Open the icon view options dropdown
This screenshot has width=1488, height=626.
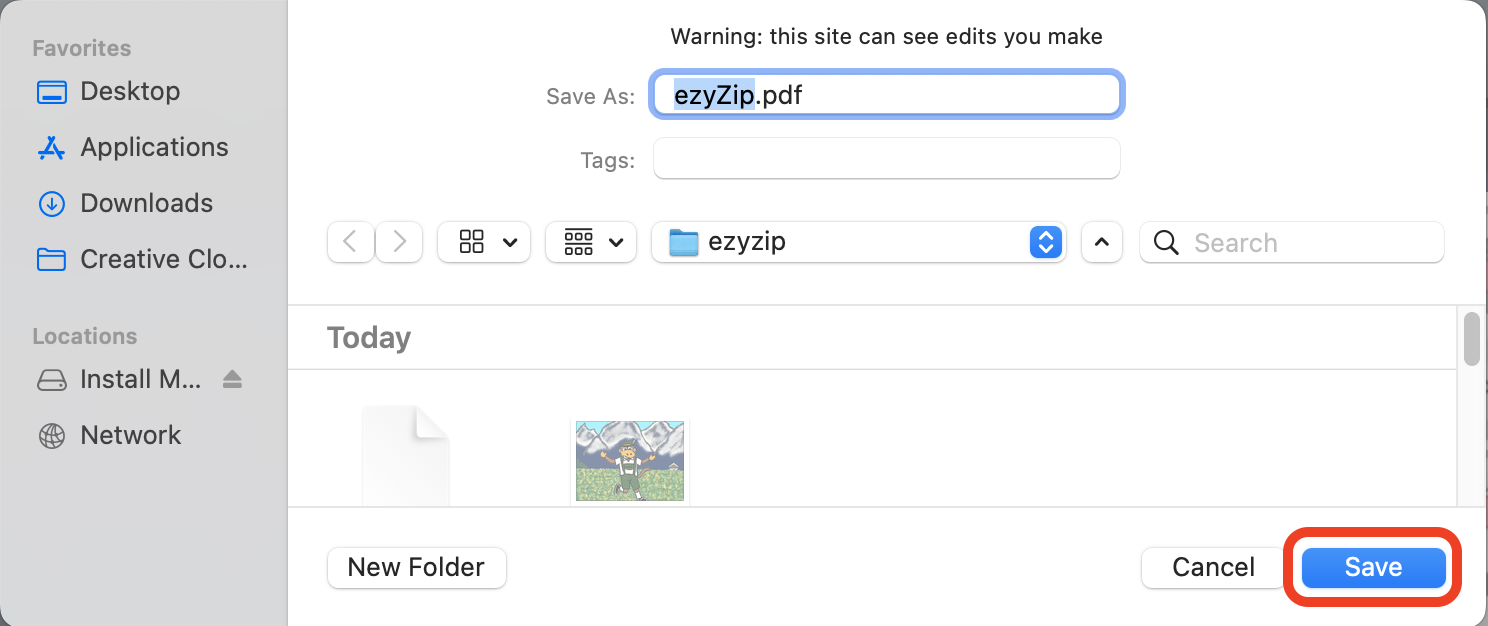tap(484, 242)
